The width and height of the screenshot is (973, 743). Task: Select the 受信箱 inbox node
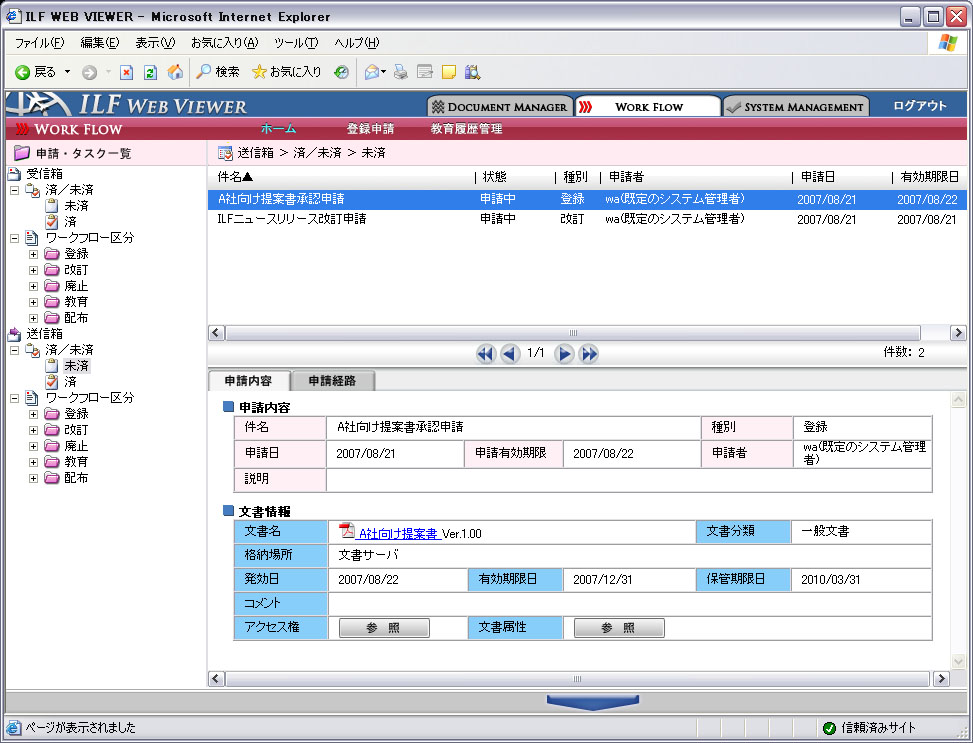(45, 174)
